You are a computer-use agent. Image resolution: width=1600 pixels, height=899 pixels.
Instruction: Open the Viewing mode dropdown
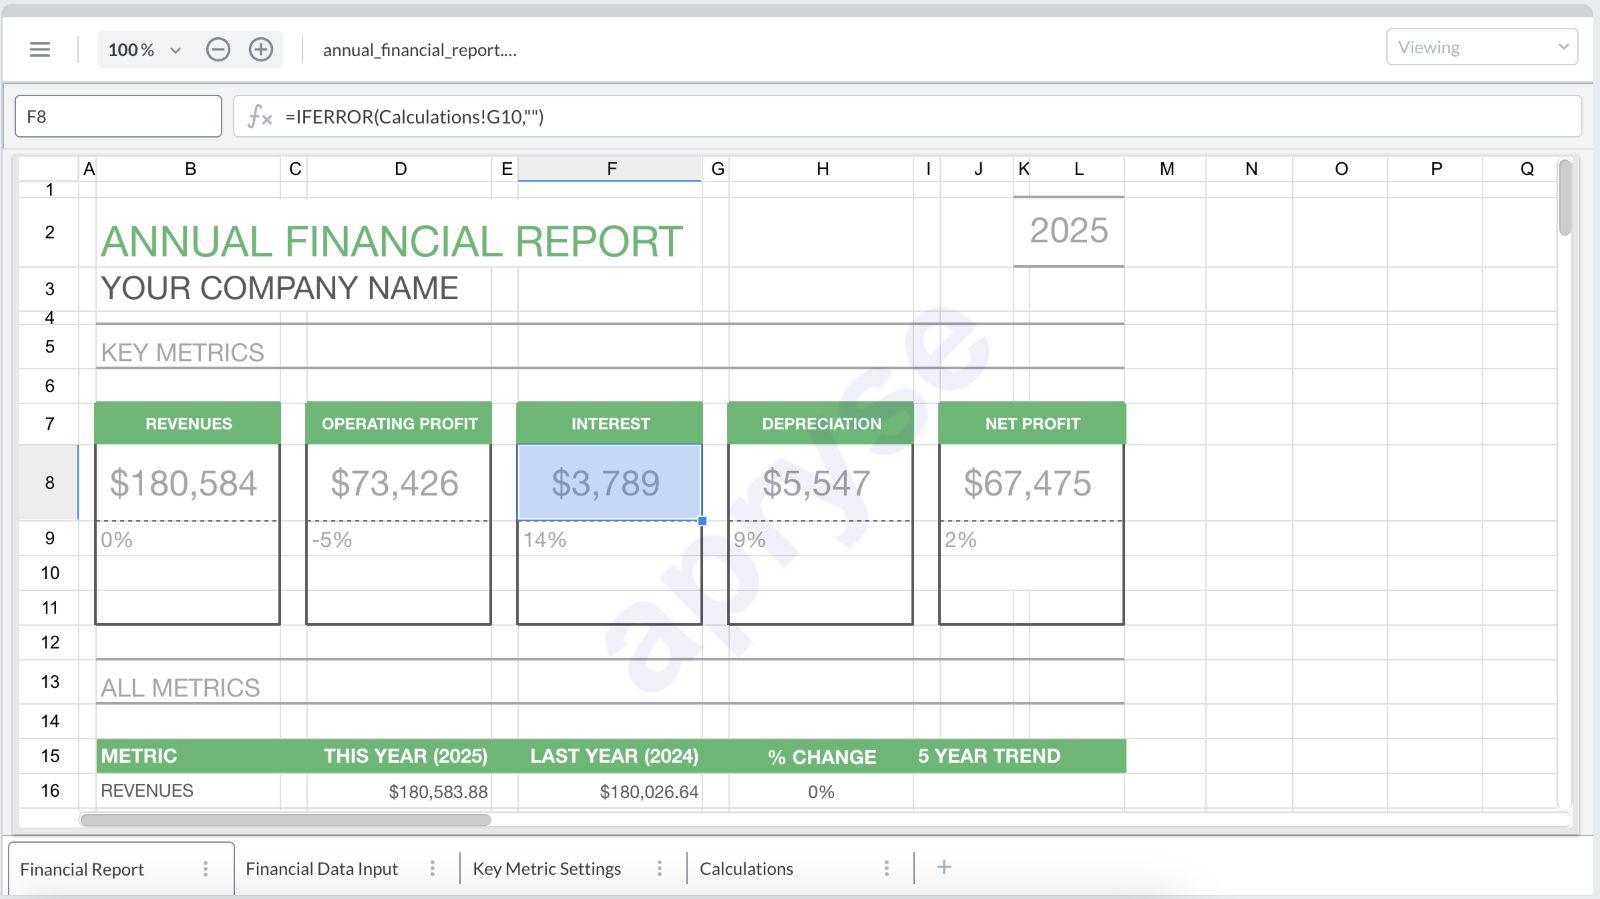[x=1482, y=47]
